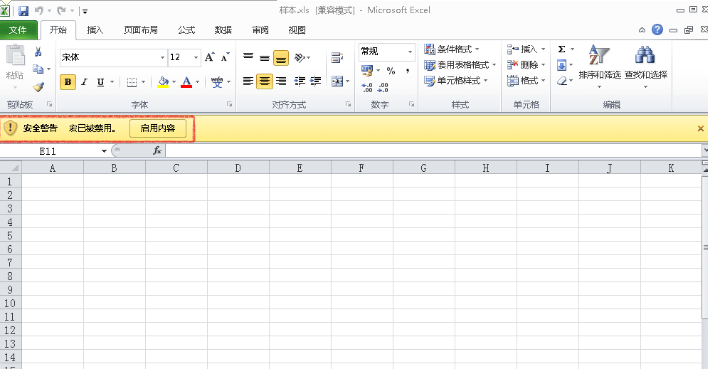Switch to 数据 ribbon tab
This screenshot has height=369, width=708.
point(223,30)
